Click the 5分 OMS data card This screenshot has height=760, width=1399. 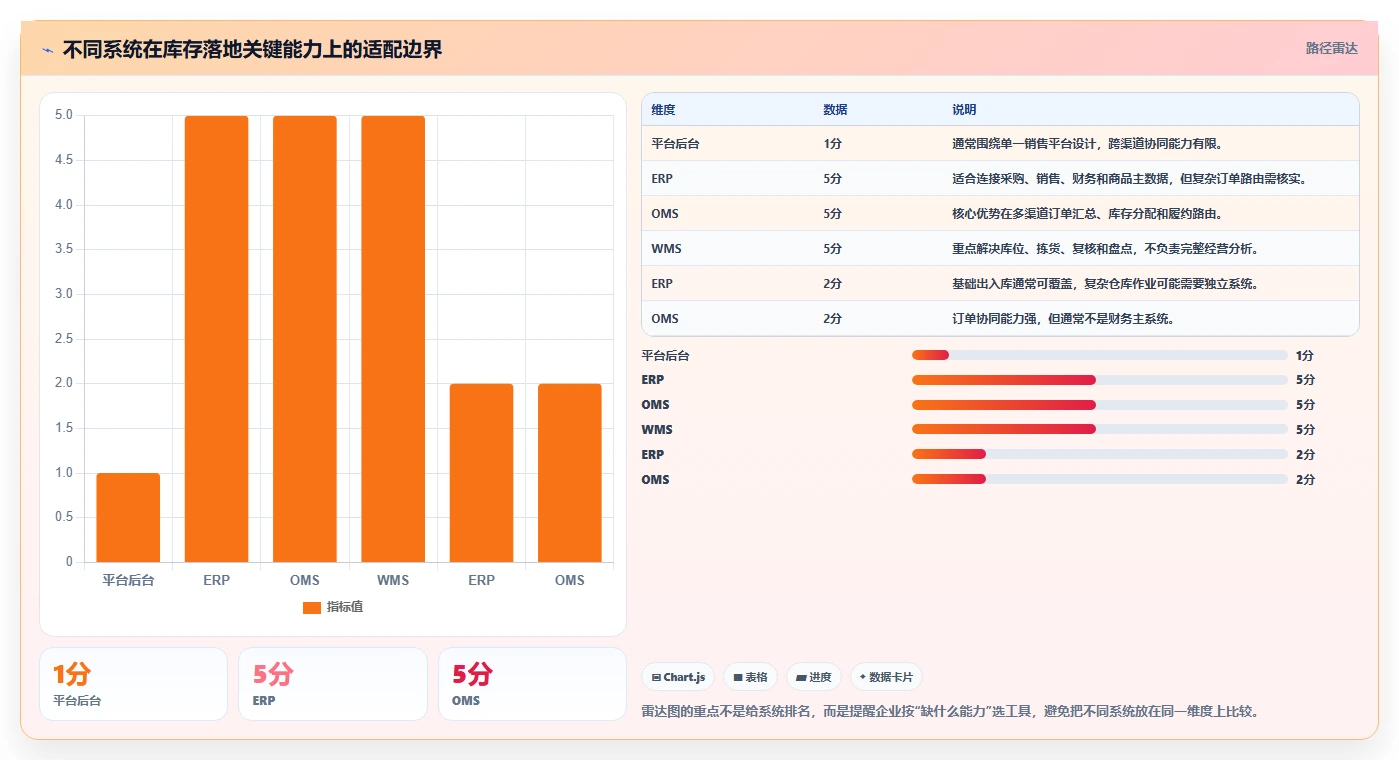tap(532, 684)
